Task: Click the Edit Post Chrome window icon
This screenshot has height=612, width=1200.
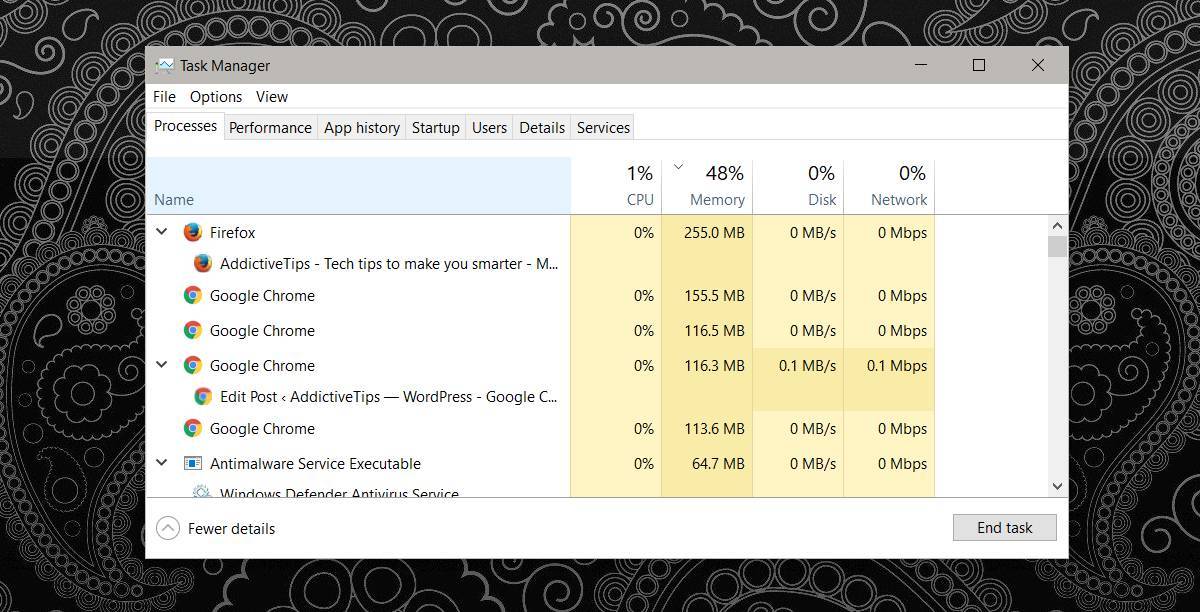Action: (203, 396)
